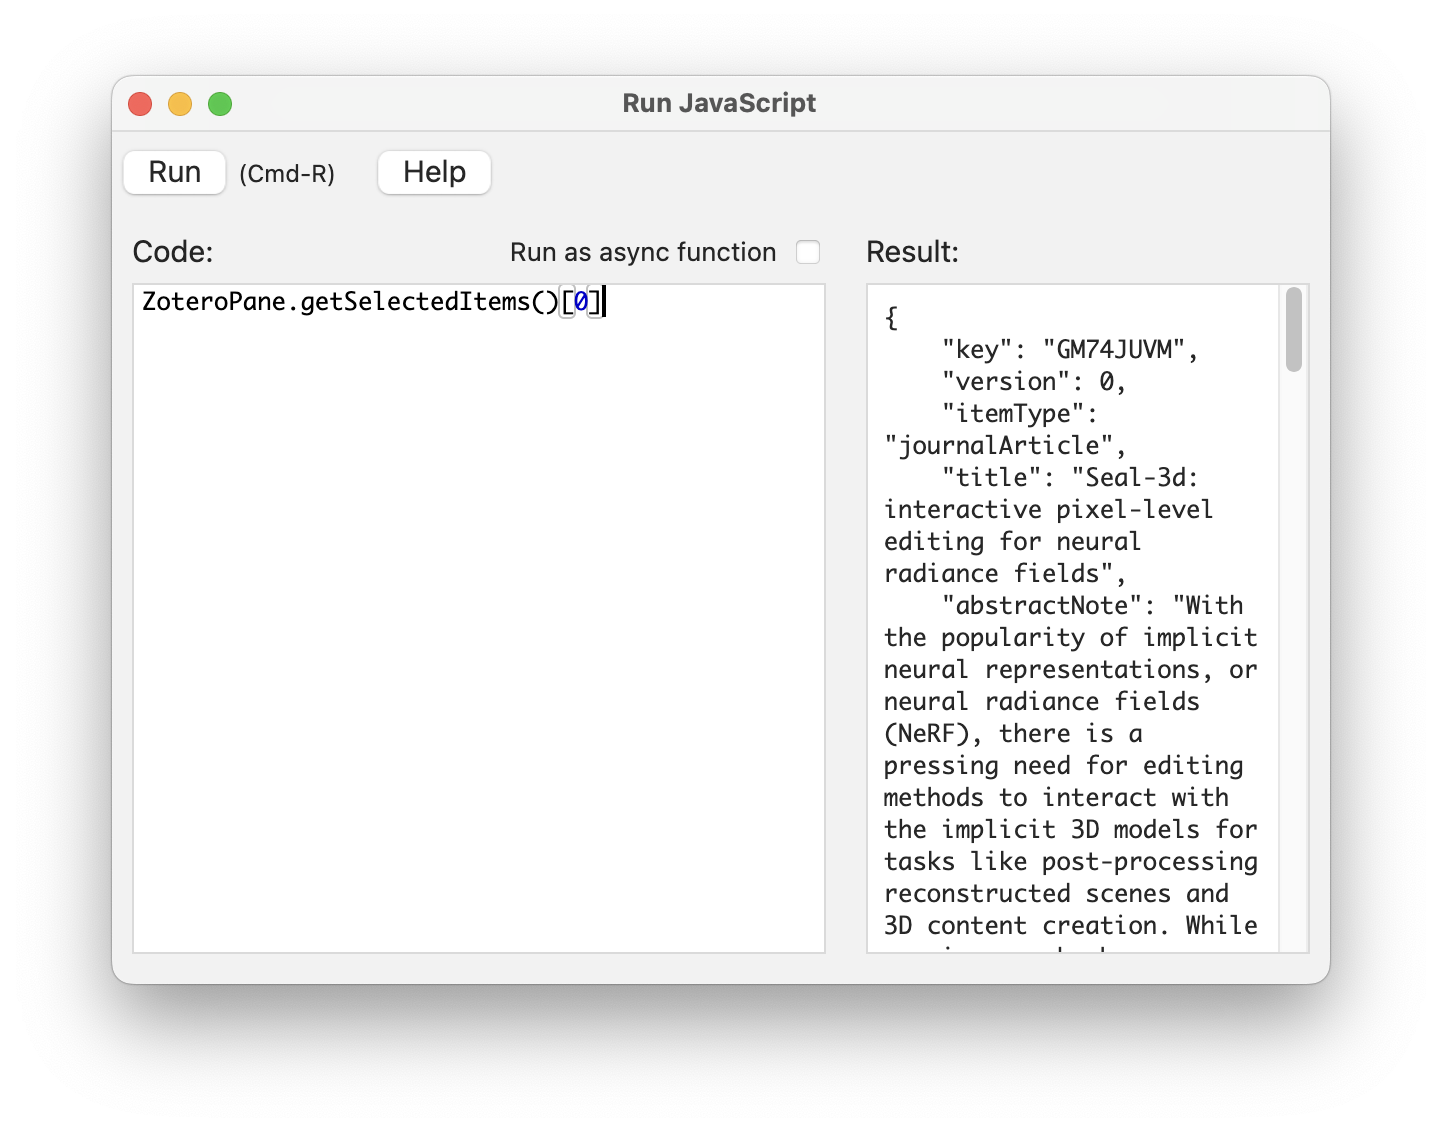Click the "title": "Seal-3d: line in results
Viewport: 1442px width, 1132px height.
[1070, 478]
